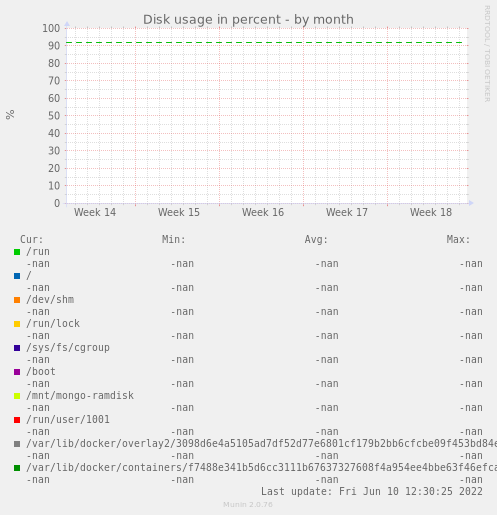Select the /sys/fs/cgroup legend label
This screenshot has width=497, height=515.
[x=68, y=348]
